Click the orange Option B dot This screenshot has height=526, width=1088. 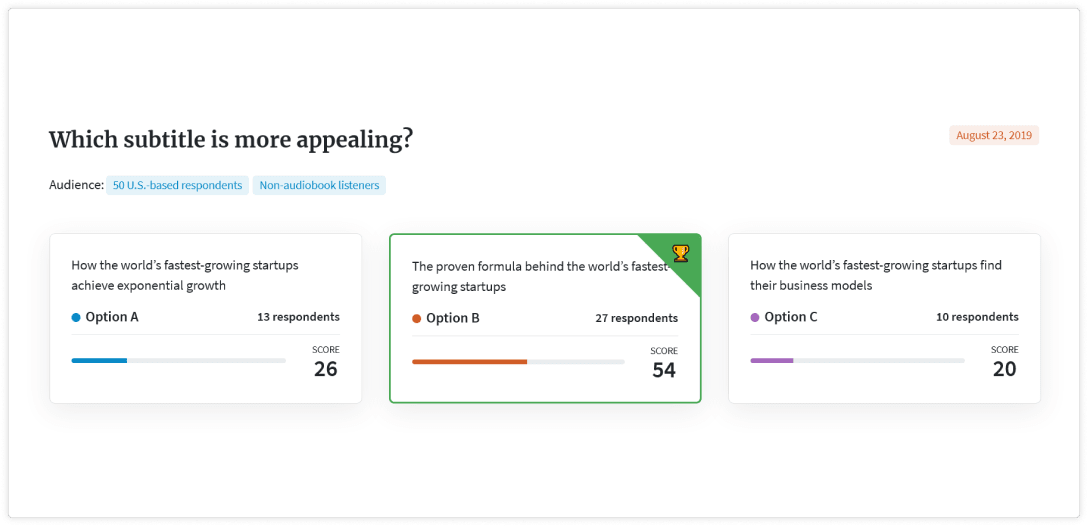(x=417, y=318)
